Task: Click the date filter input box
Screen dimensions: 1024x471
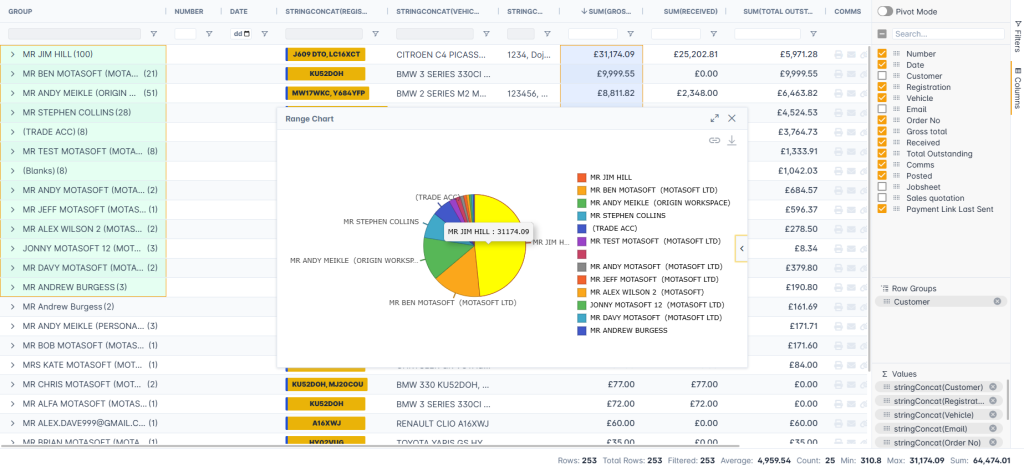Action: [241, 34]
